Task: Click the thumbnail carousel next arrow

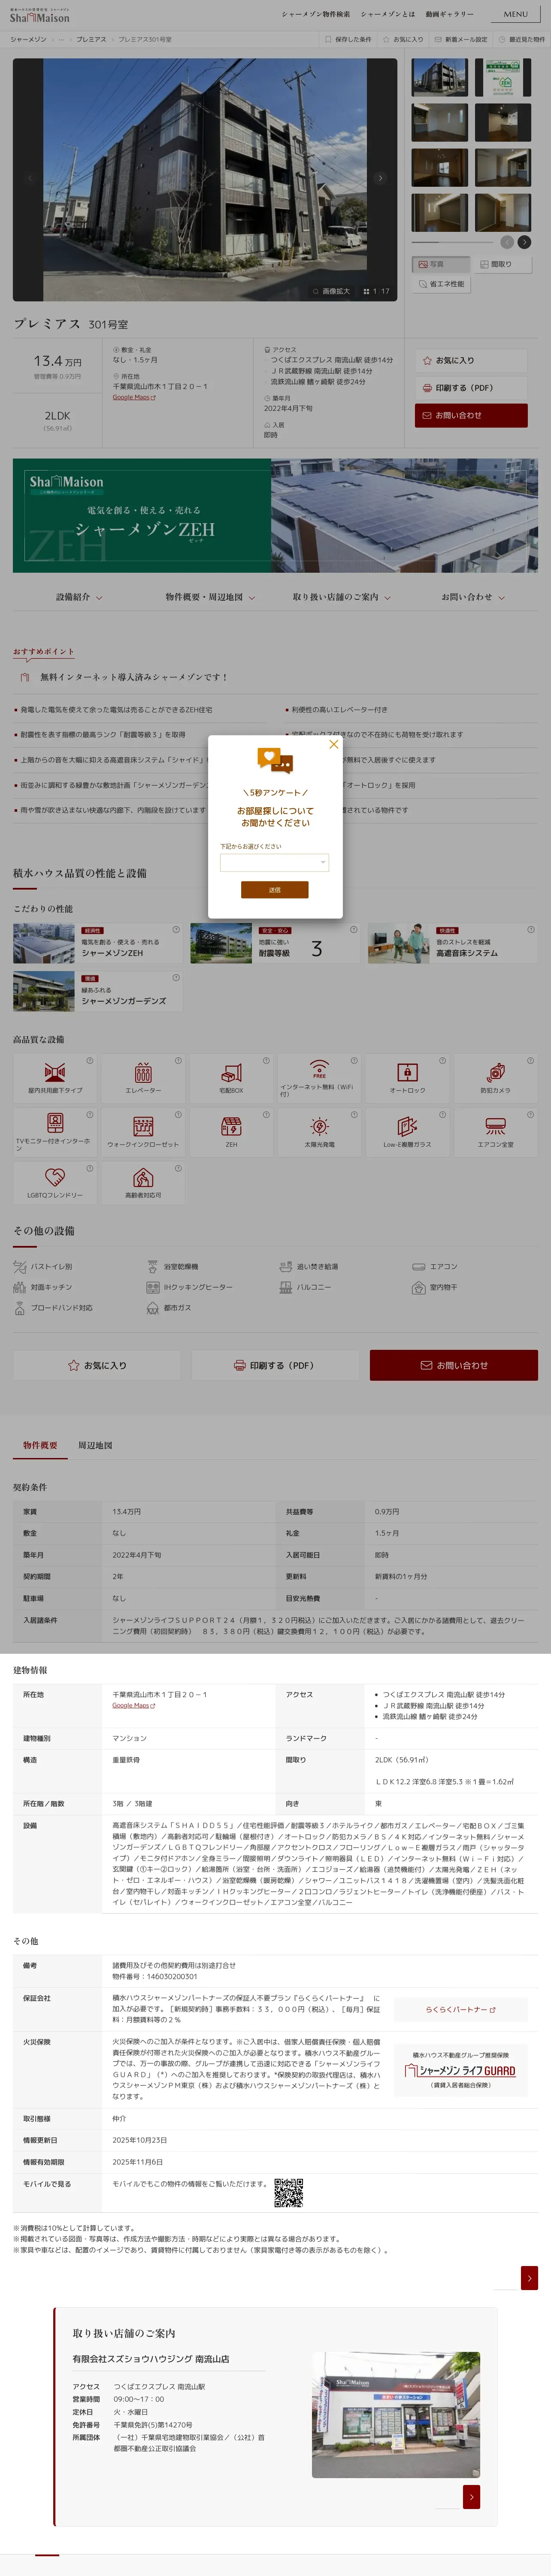Action: [524, 242]
